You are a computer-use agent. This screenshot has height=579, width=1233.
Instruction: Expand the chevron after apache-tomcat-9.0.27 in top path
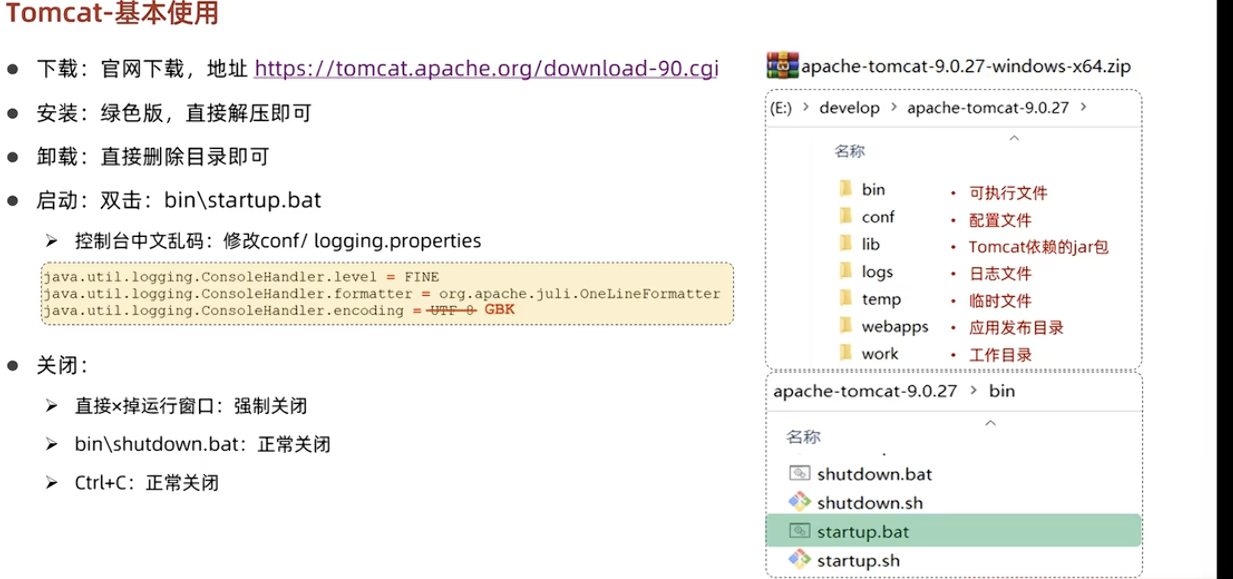[1084, 107]
